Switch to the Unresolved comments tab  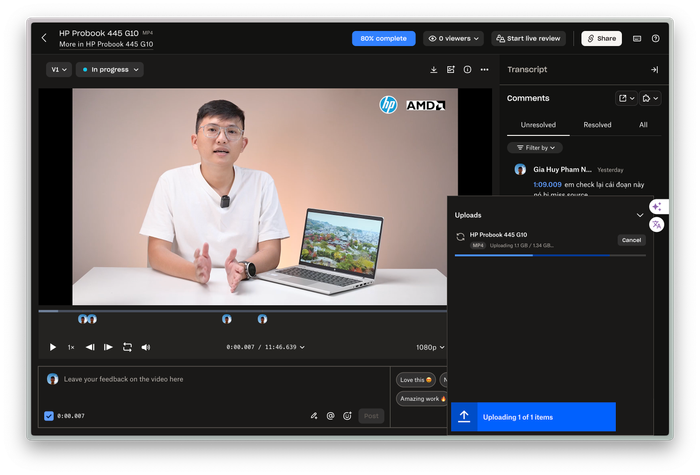click(x=538, y=125)
